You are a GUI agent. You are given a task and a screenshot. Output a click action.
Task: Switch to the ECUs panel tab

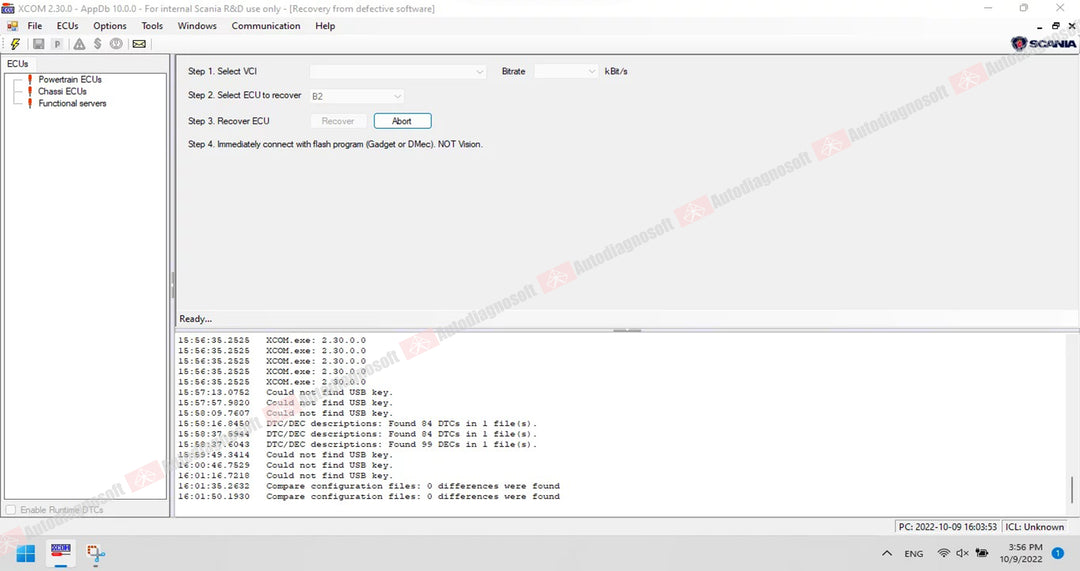(x=17, y=64)
